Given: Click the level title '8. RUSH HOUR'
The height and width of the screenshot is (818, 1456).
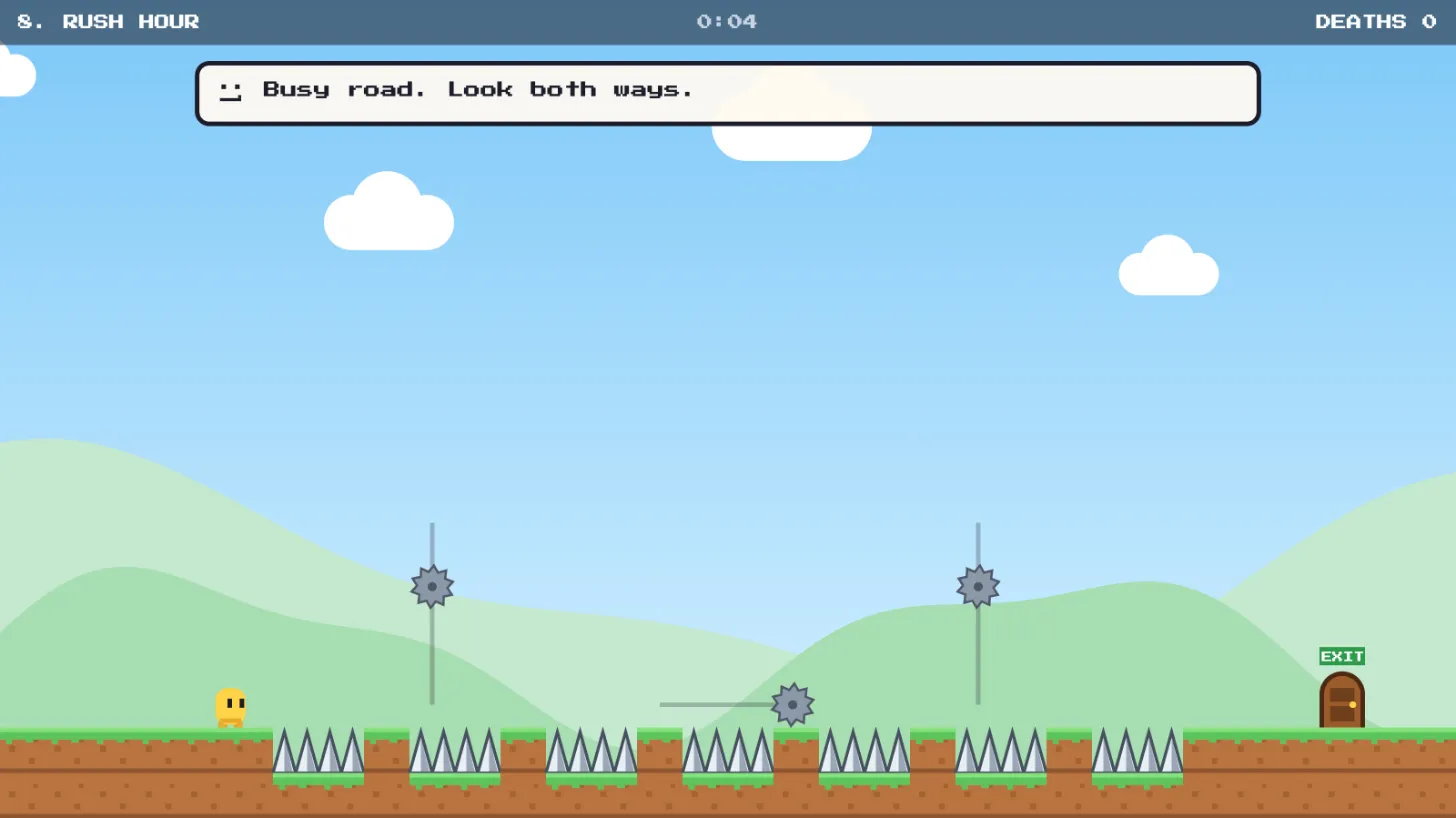Looking at the screenshot, I should 108,22.
